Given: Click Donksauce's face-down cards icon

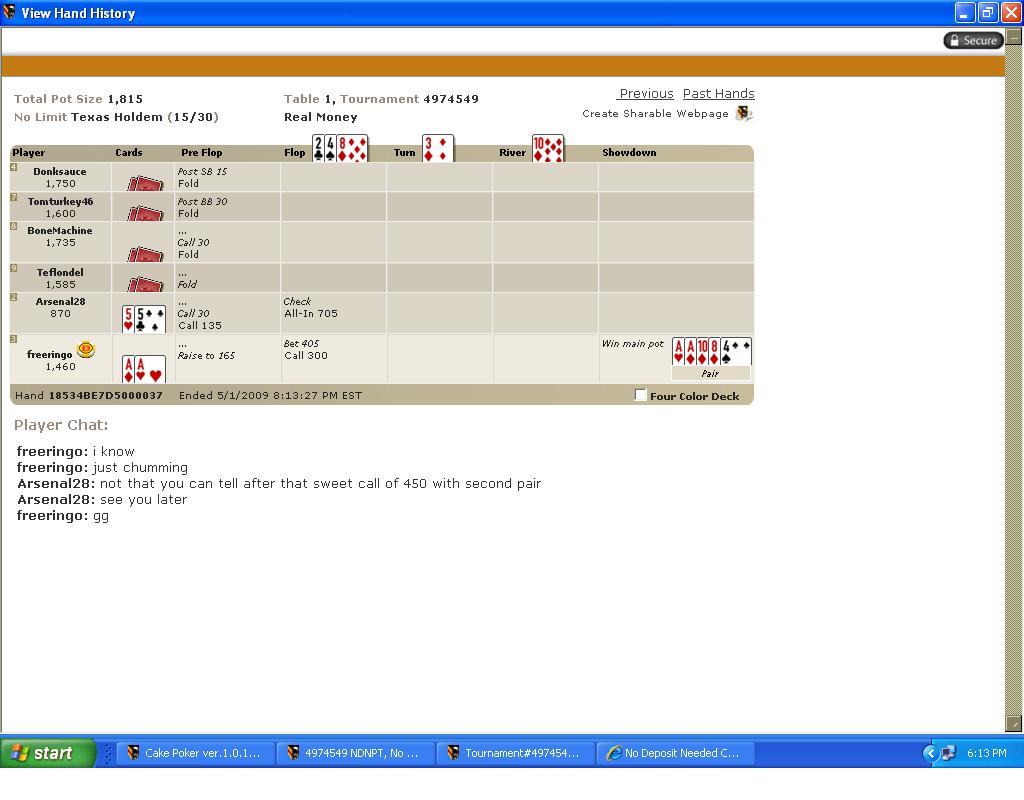Looking at the screenshot, I should [x=145, y=183].
